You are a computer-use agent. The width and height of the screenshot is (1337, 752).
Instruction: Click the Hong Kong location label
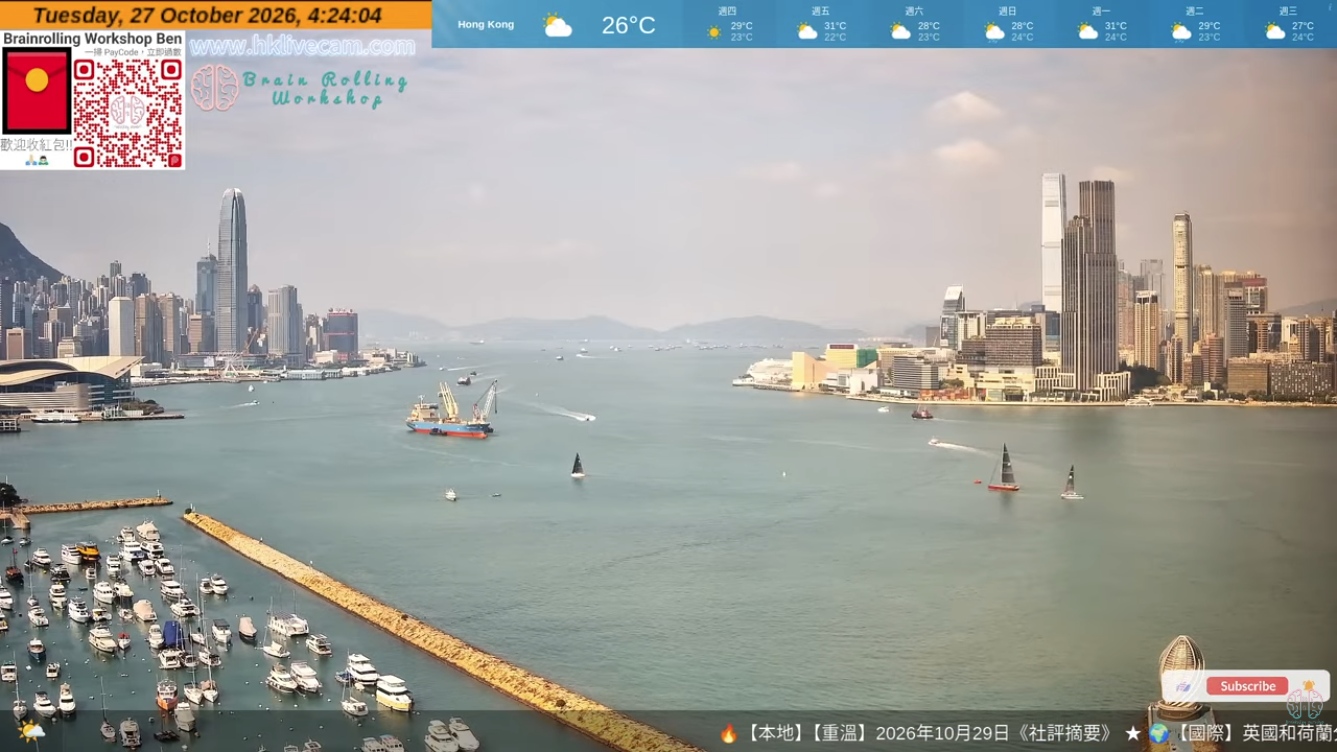[486, 24]
